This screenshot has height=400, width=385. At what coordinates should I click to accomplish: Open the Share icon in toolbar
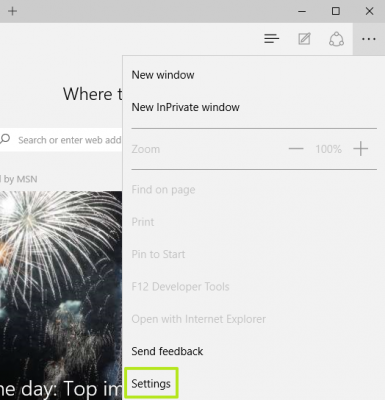[x=336, y=39]
